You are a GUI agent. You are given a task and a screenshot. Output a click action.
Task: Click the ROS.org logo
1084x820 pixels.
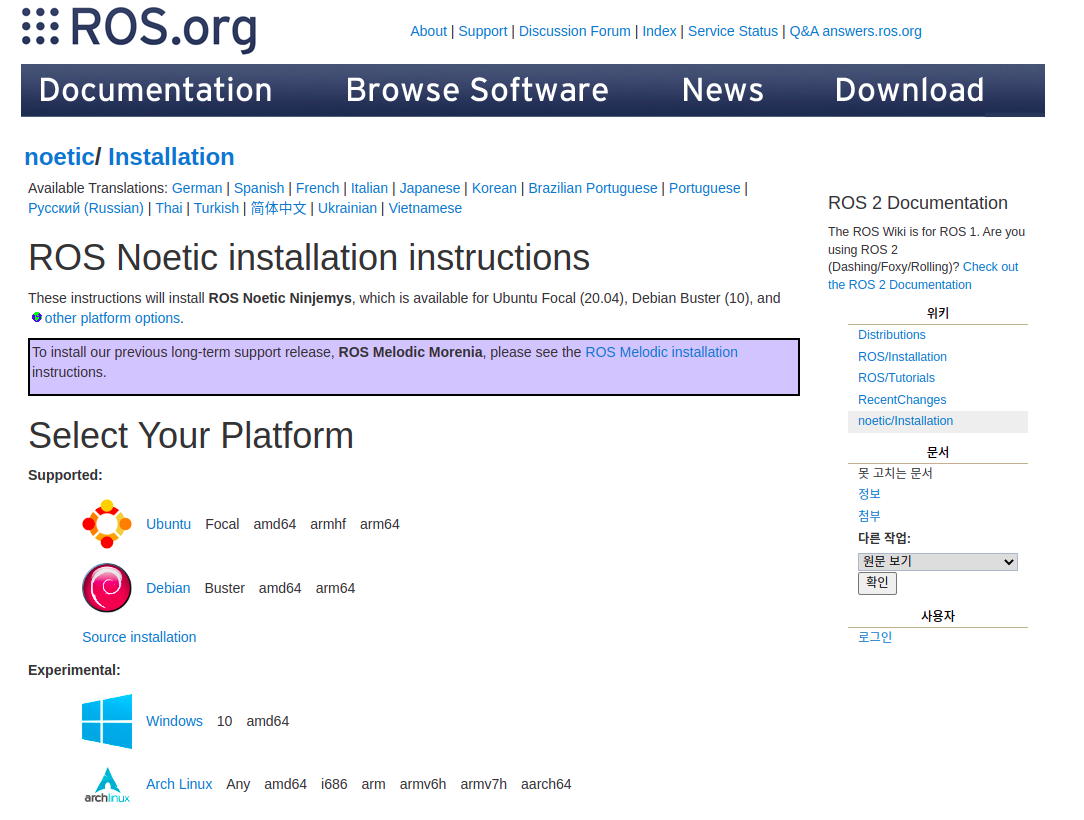tap(139, 30)
